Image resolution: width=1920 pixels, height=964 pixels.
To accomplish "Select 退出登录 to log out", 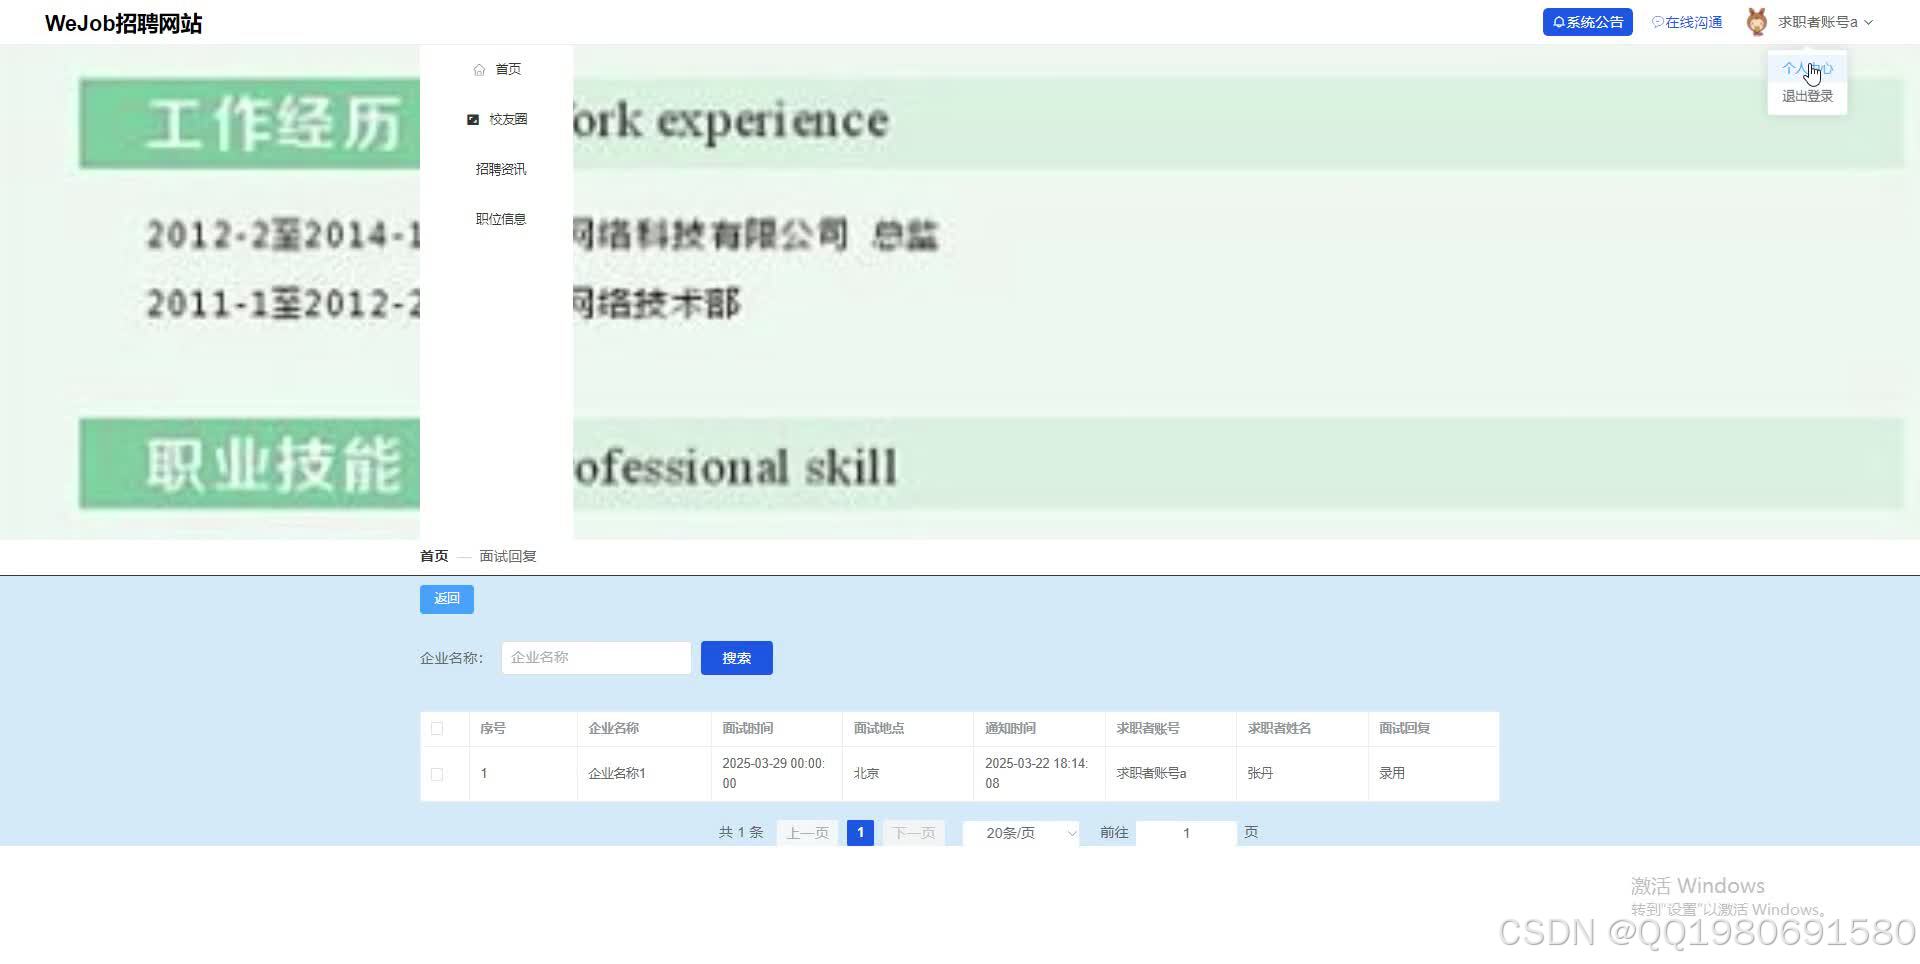I will point(1806,95).
